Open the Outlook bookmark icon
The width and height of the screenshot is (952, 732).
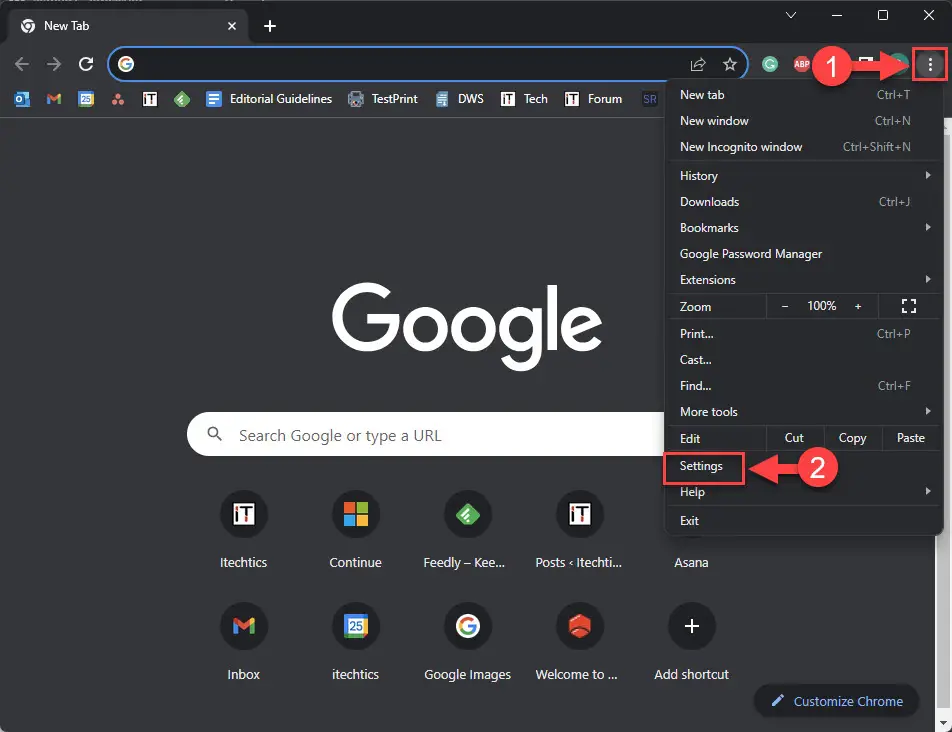(x=22, y=98)
